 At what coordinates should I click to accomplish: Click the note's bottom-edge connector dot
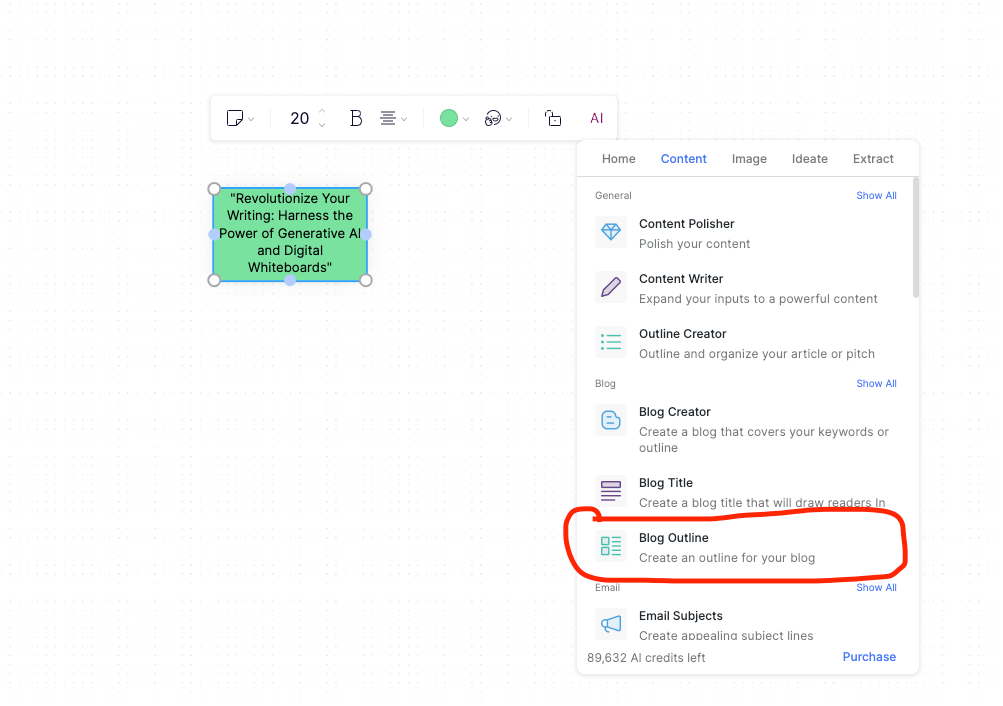[x=290, y=280]
